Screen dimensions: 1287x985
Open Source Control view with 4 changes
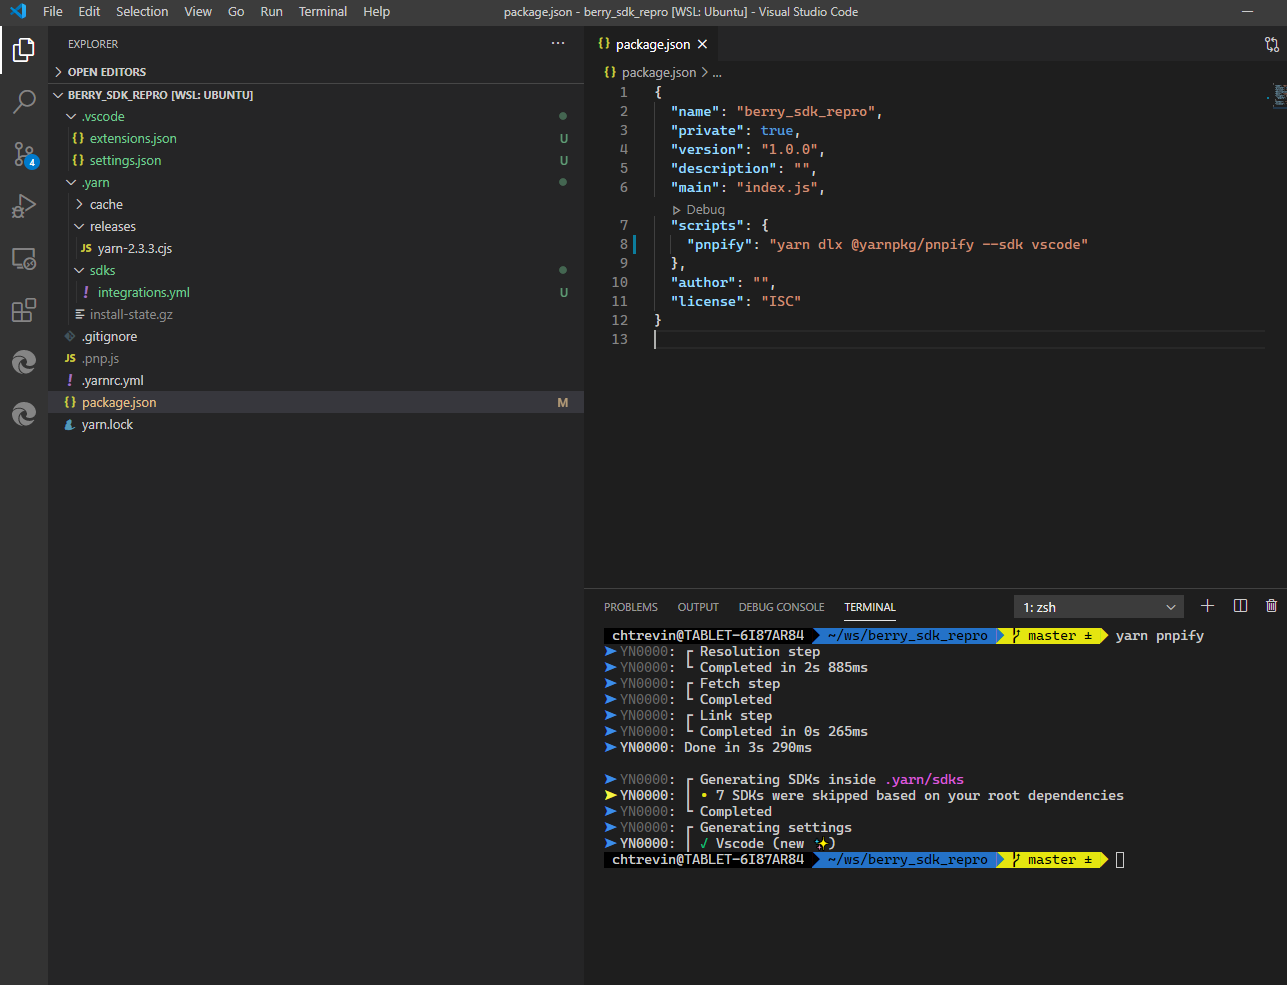pyautogui.click(x=24, y=154)
